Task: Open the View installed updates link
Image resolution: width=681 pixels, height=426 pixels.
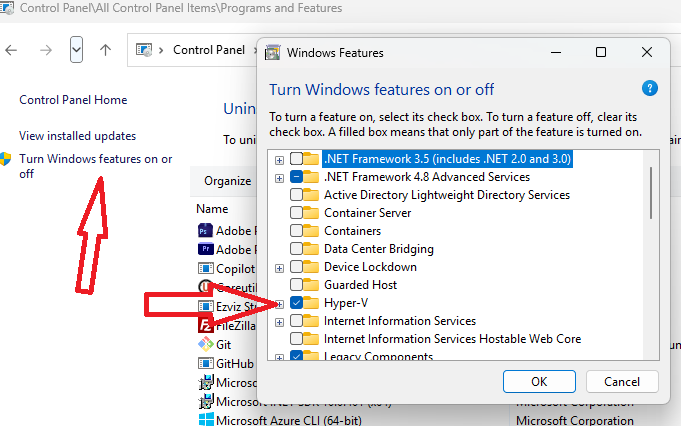Action: [x=77, y=136]
